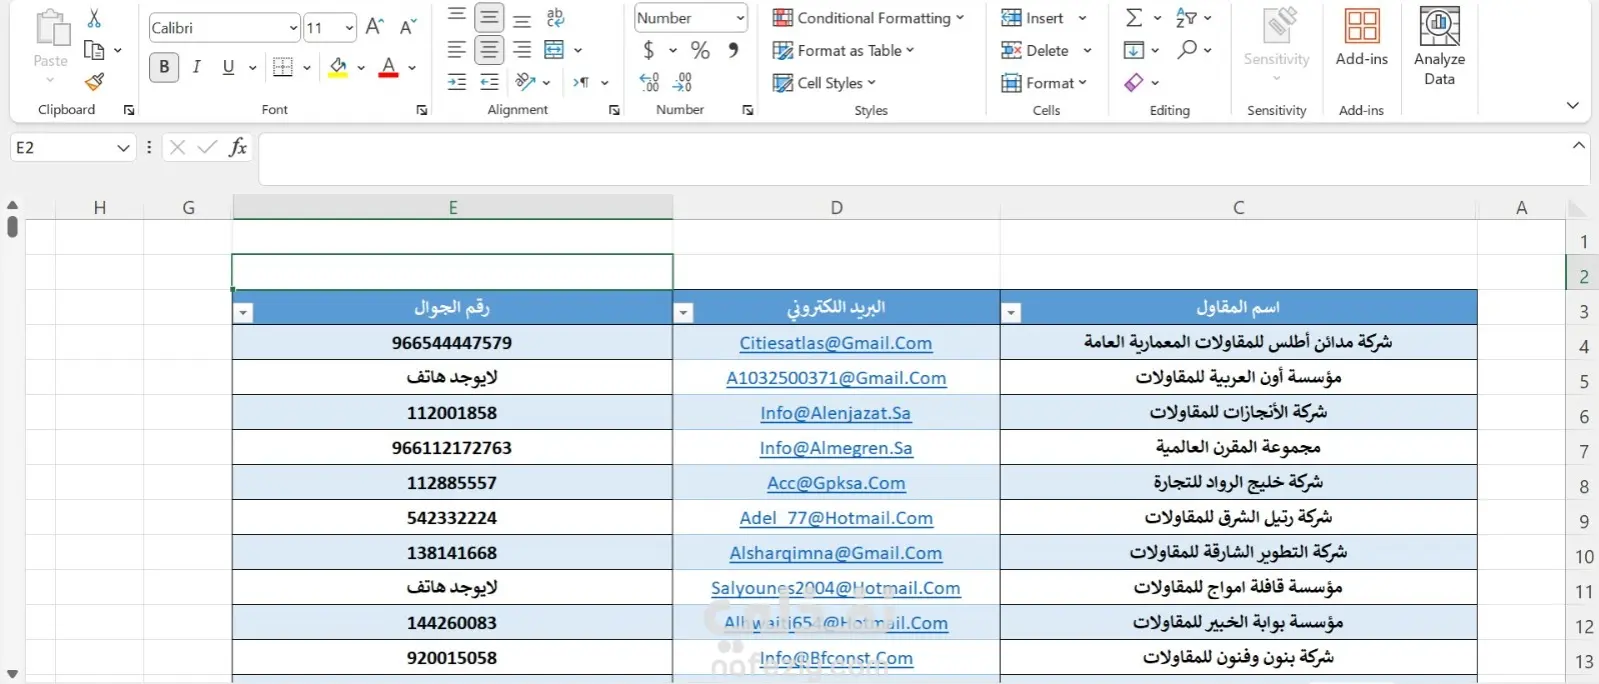Click the Add-ins icon
The height and width of the screenshot is (684, 1599).
click(1361, 38)
